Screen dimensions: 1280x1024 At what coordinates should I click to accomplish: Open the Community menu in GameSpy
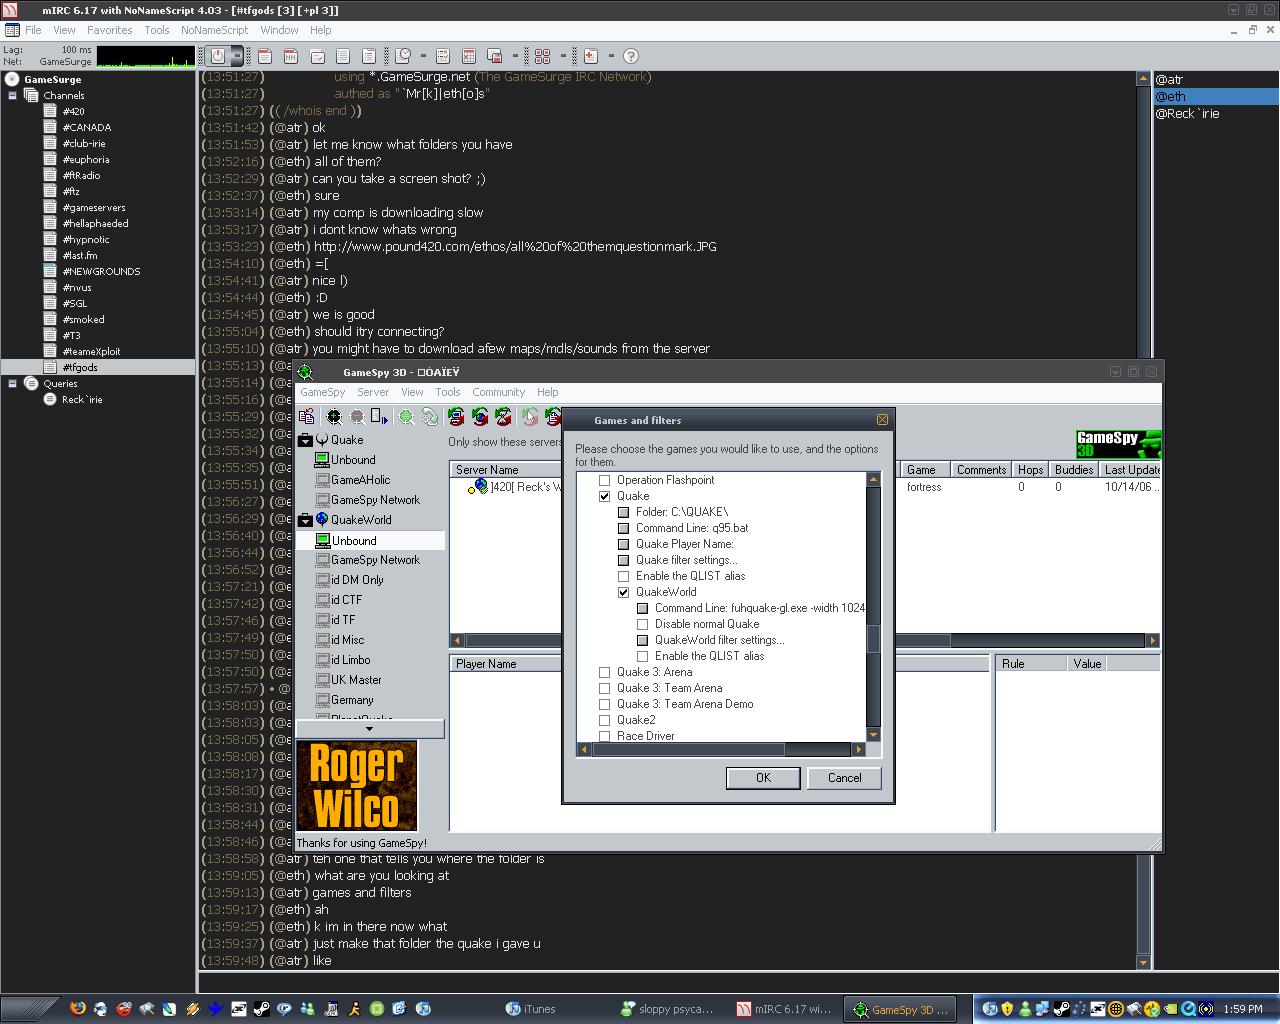click(498, 392)
